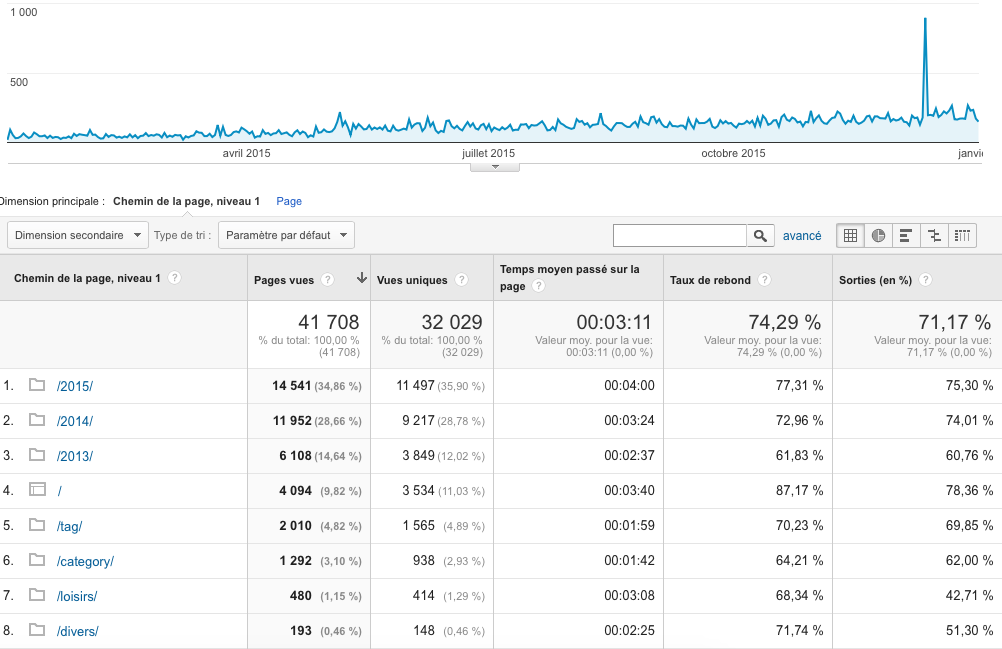Collapse the chart with the arrow handle
1002x649 pixels.
click(495, 166)
